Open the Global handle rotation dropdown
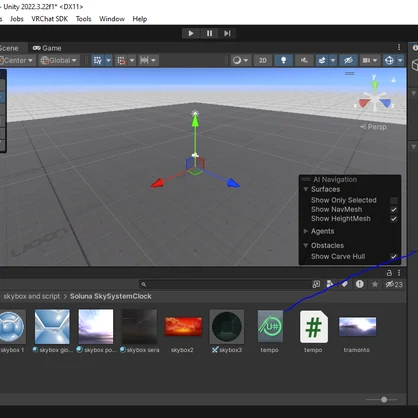418x418 pixels. [59, 60]
